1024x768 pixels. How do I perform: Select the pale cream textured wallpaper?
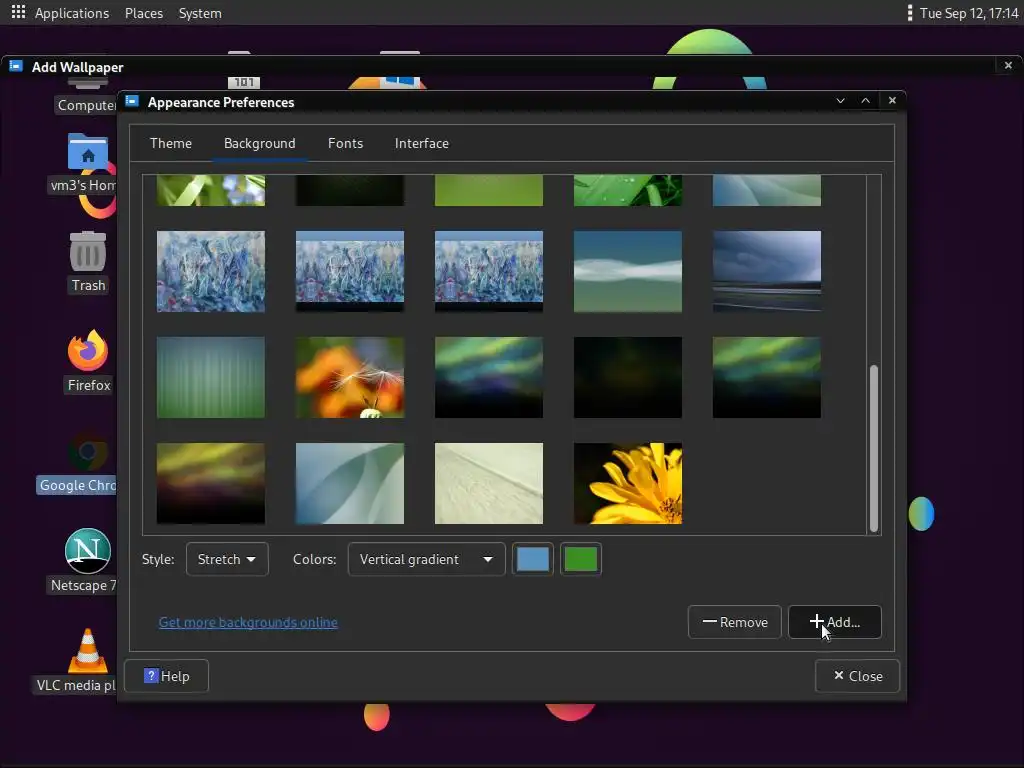point(488,483)
